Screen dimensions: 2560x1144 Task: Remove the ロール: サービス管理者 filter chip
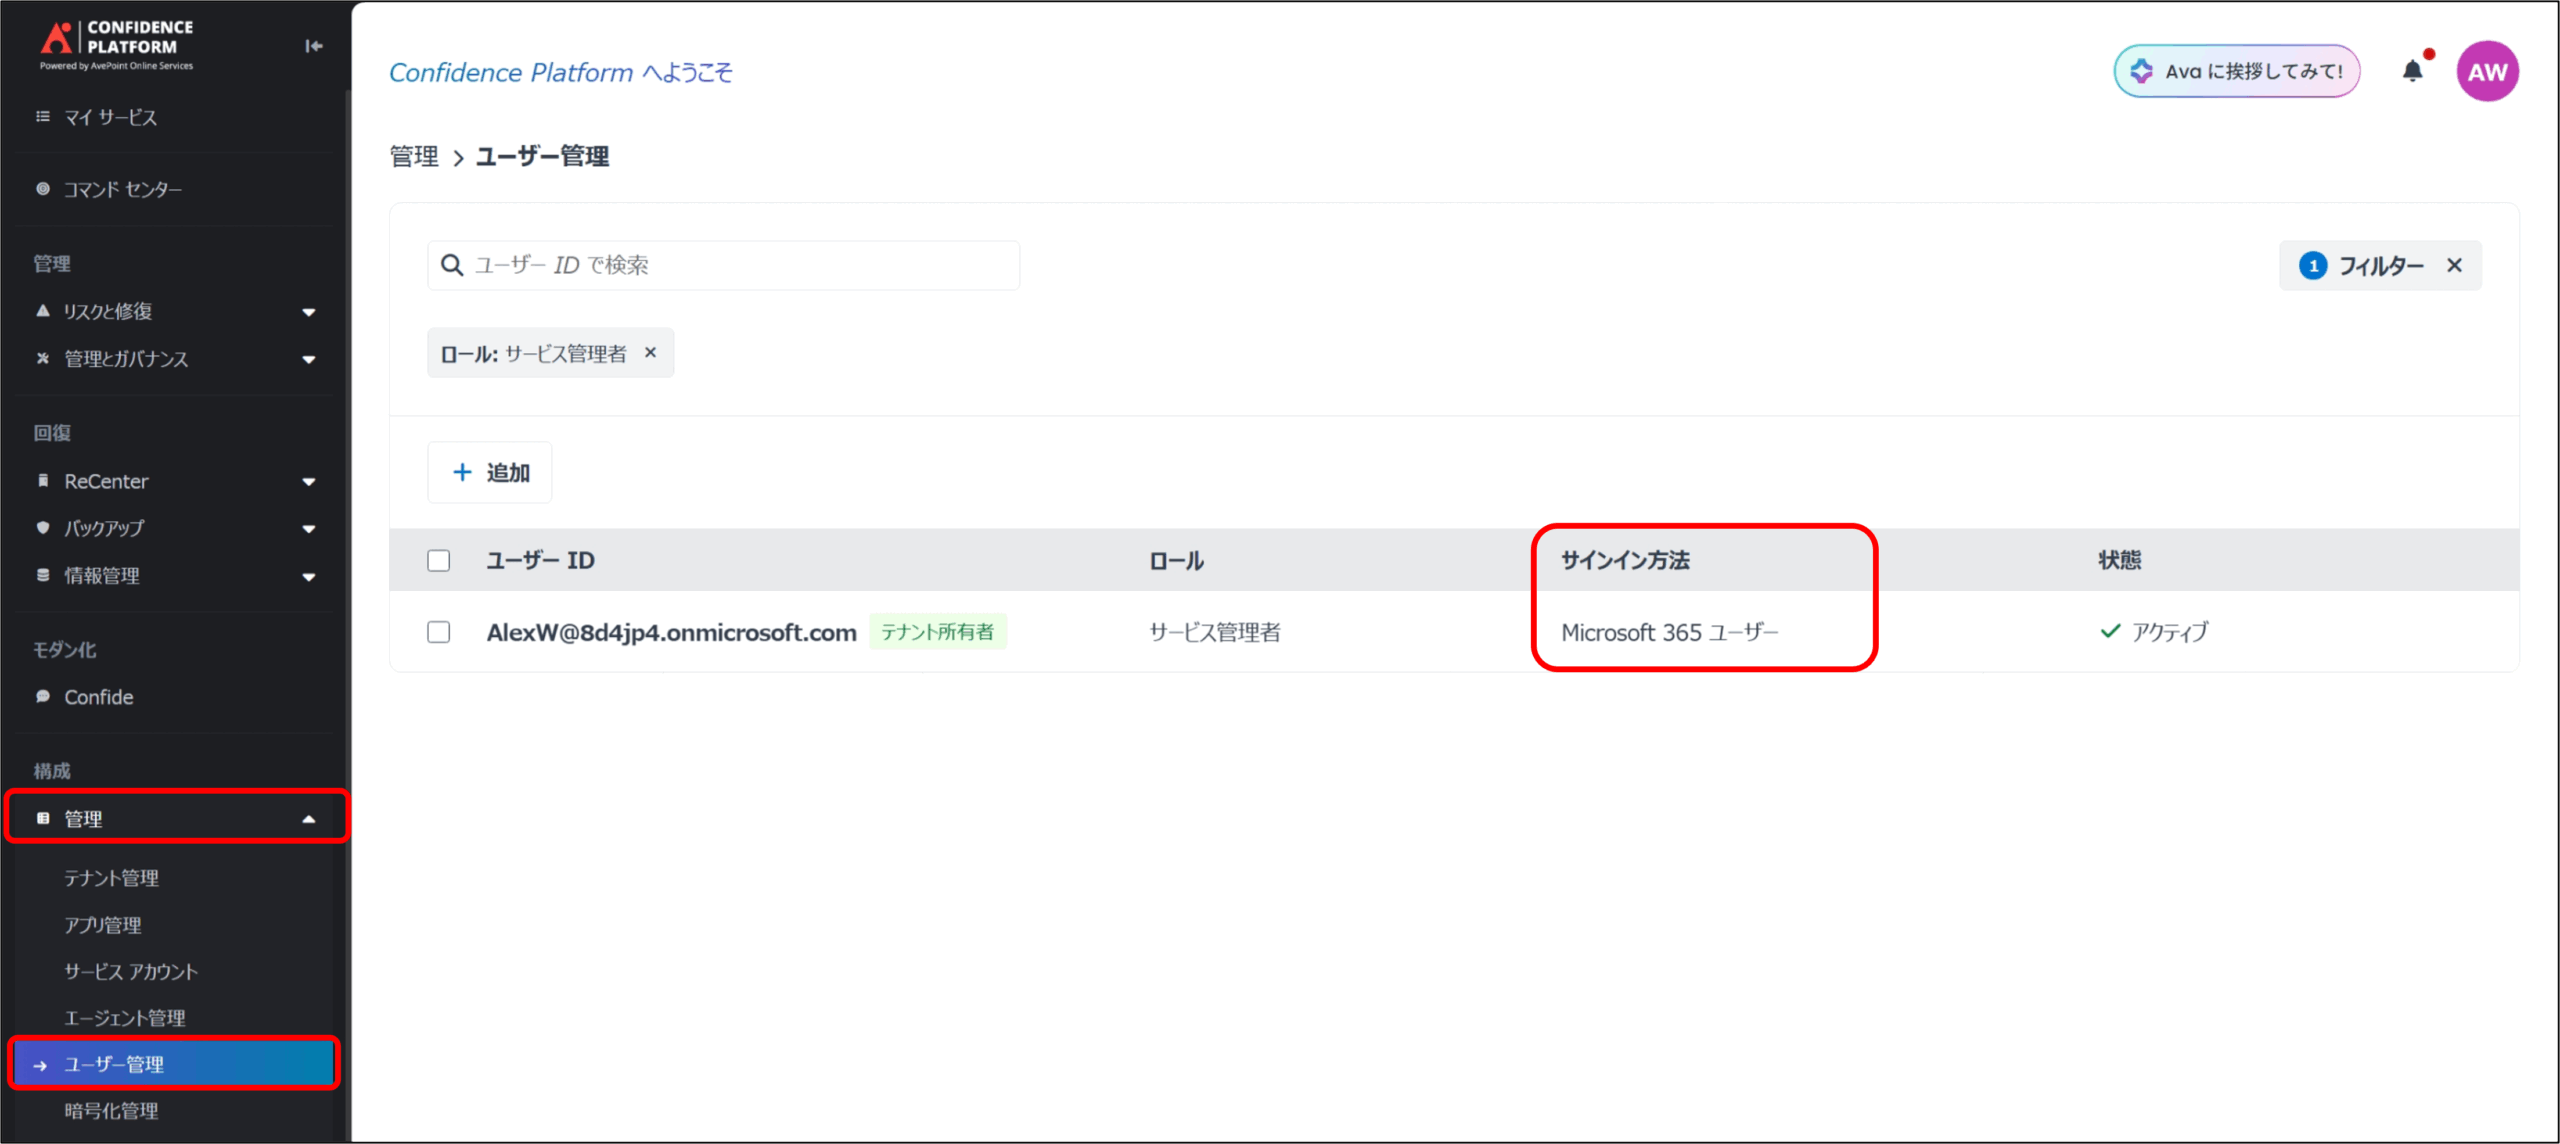pos(651,353)
